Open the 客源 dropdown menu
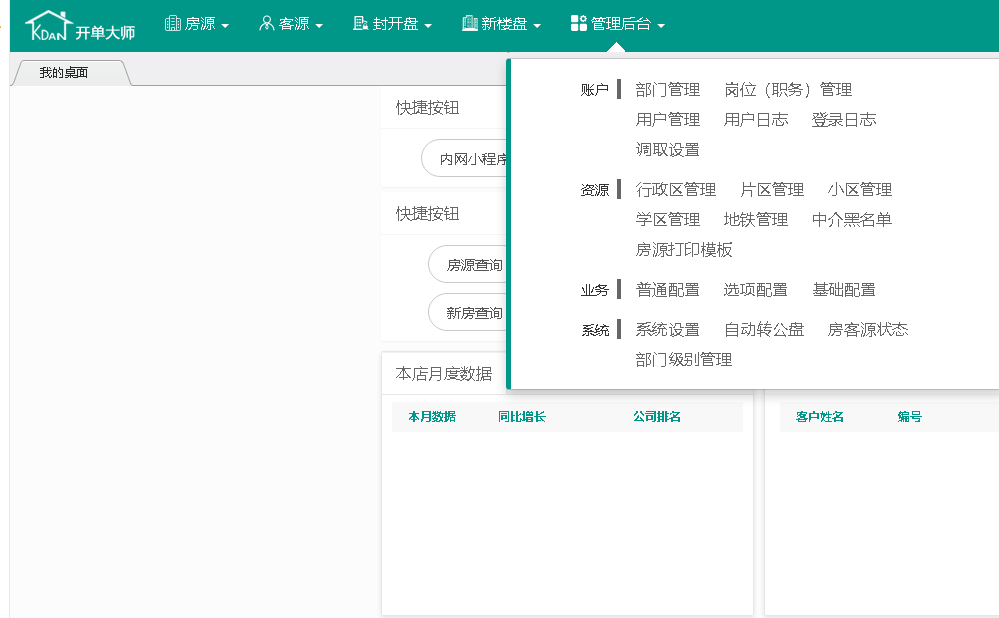The height and width of the screenshot is (618, 999). 291,25
